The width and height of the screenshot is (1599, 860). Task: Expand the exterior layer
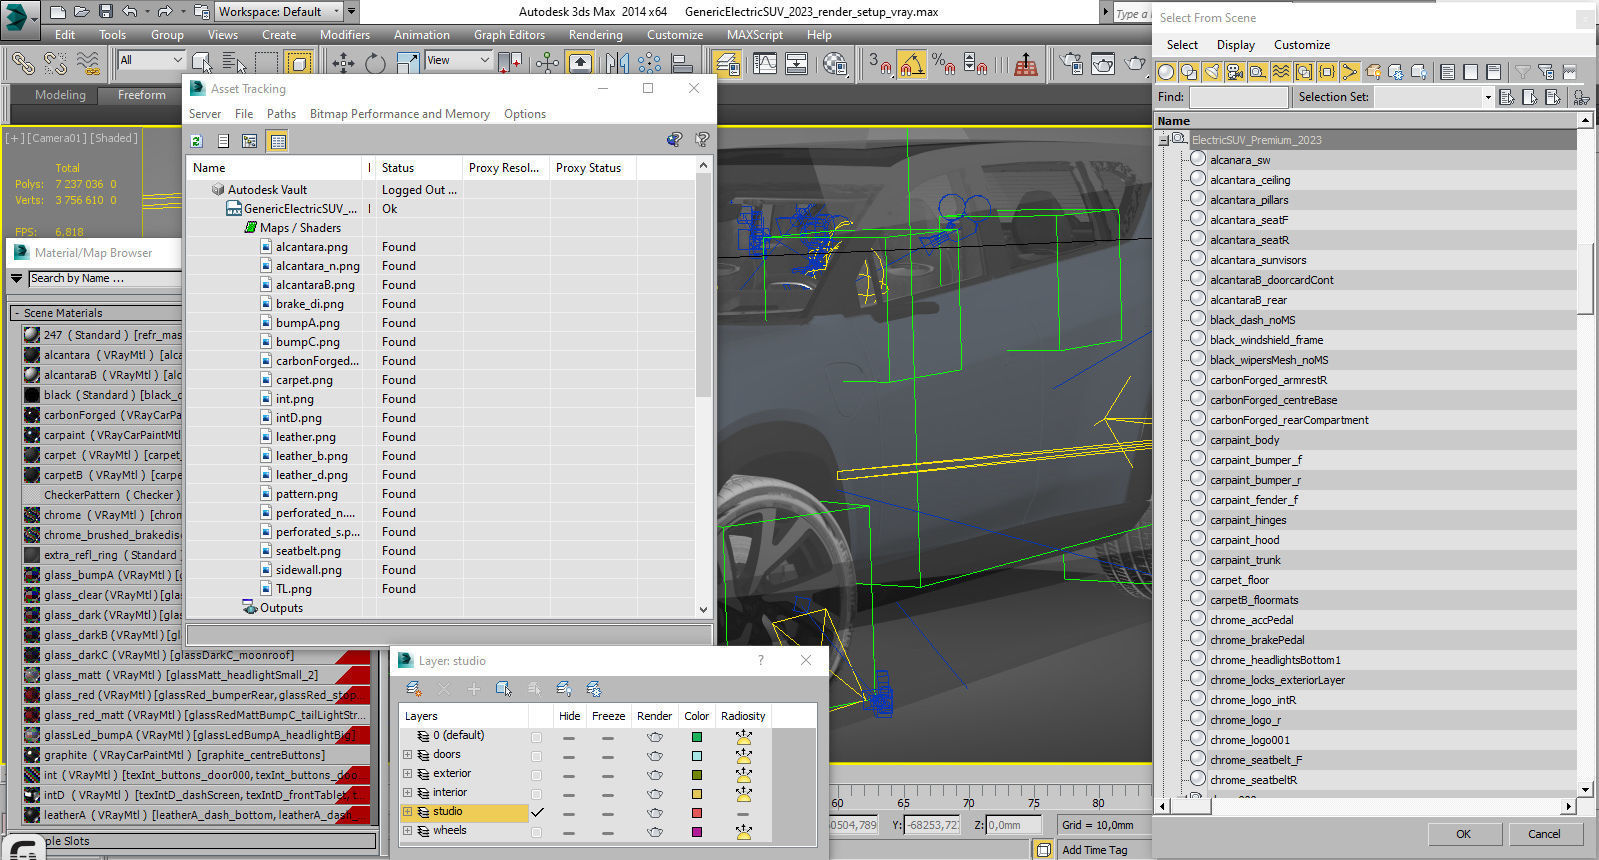tap(407, 774)
